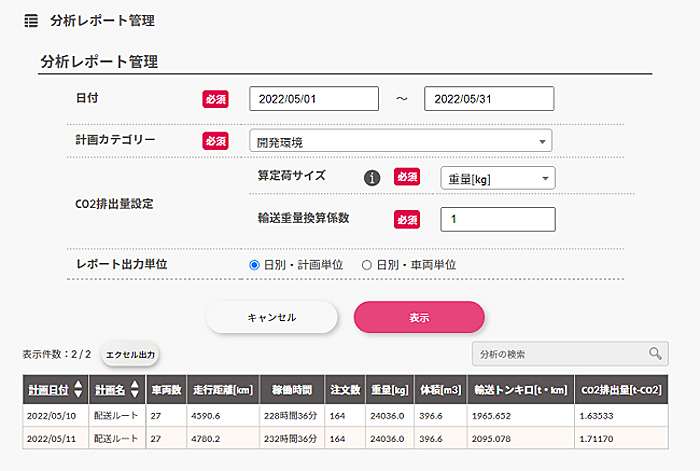Open 算定荷サイズ dropdown showing 重量[kg]
The width and height of the screenshot is (700, 471).
(x=498, y=178)
